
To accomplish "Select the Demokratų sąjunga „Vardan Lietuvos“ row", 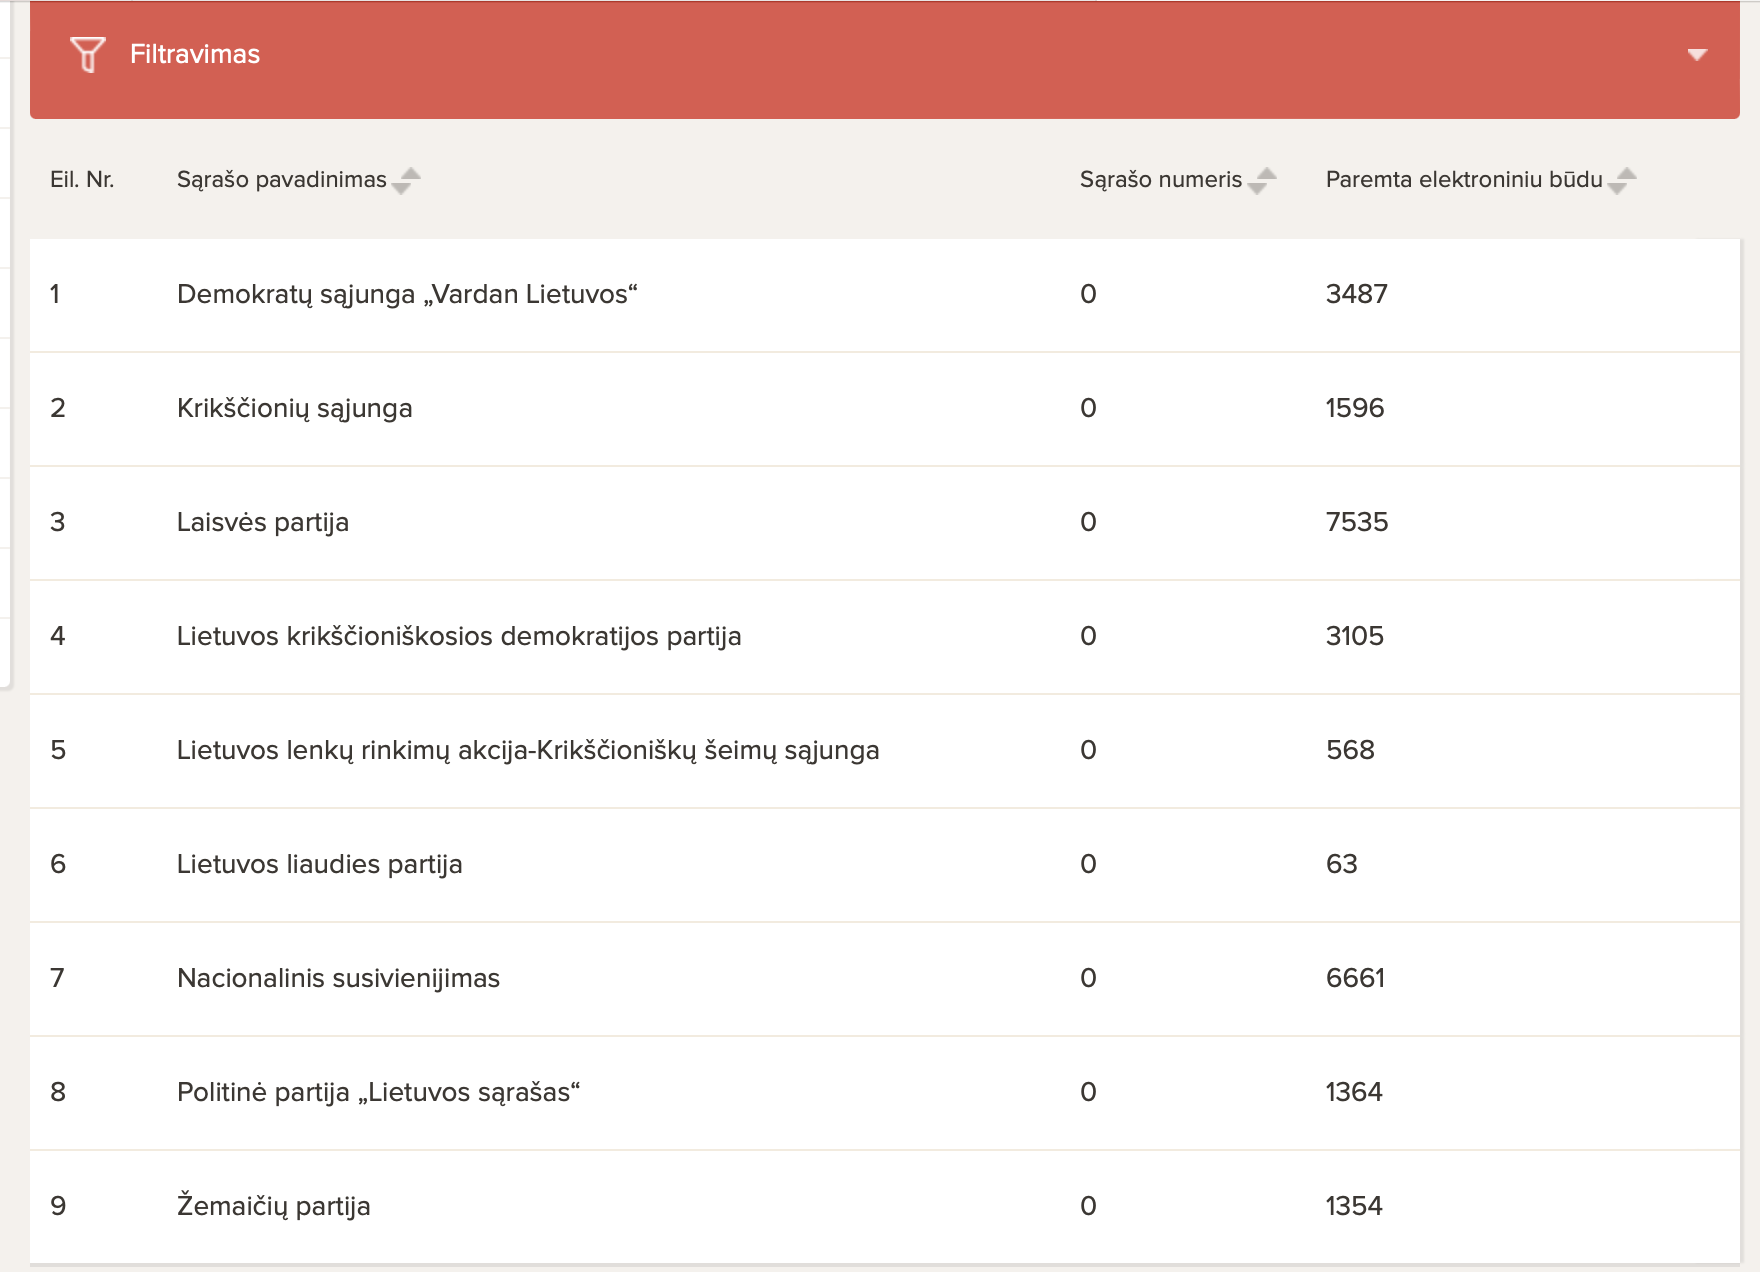I will pos(885,295).
